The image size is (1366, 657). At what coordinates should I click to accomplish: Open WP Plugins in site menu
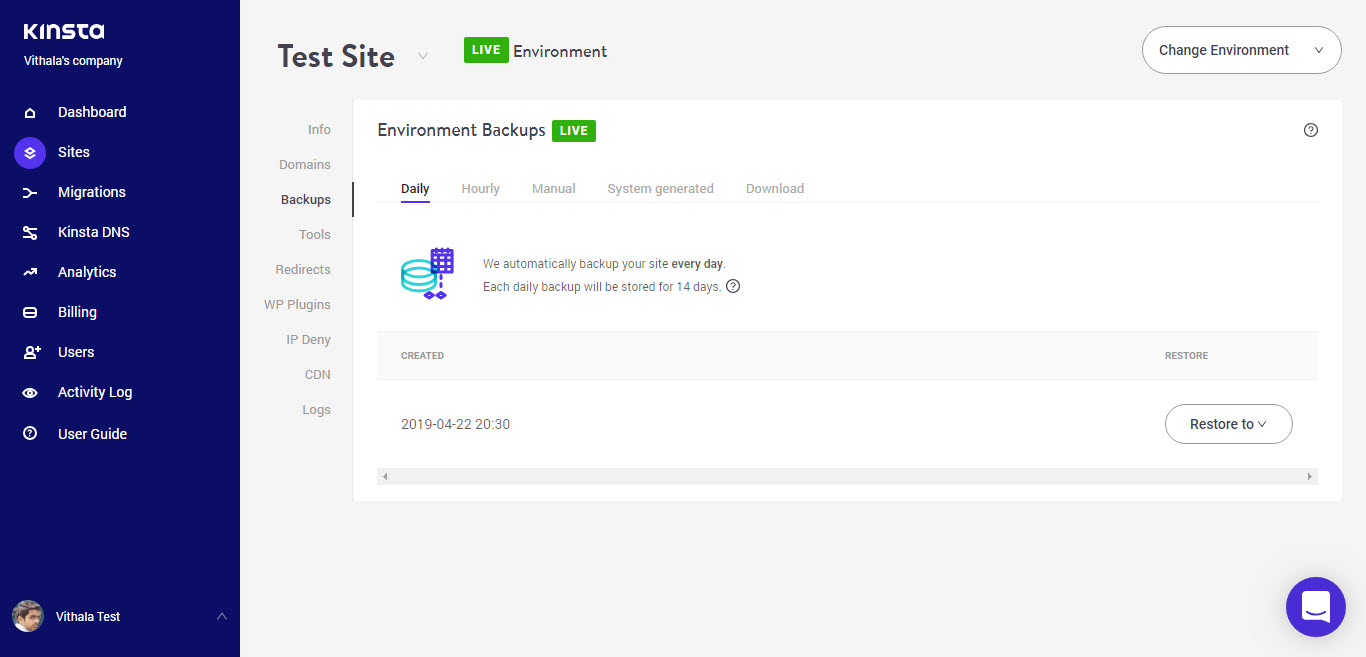coord(297,305)
